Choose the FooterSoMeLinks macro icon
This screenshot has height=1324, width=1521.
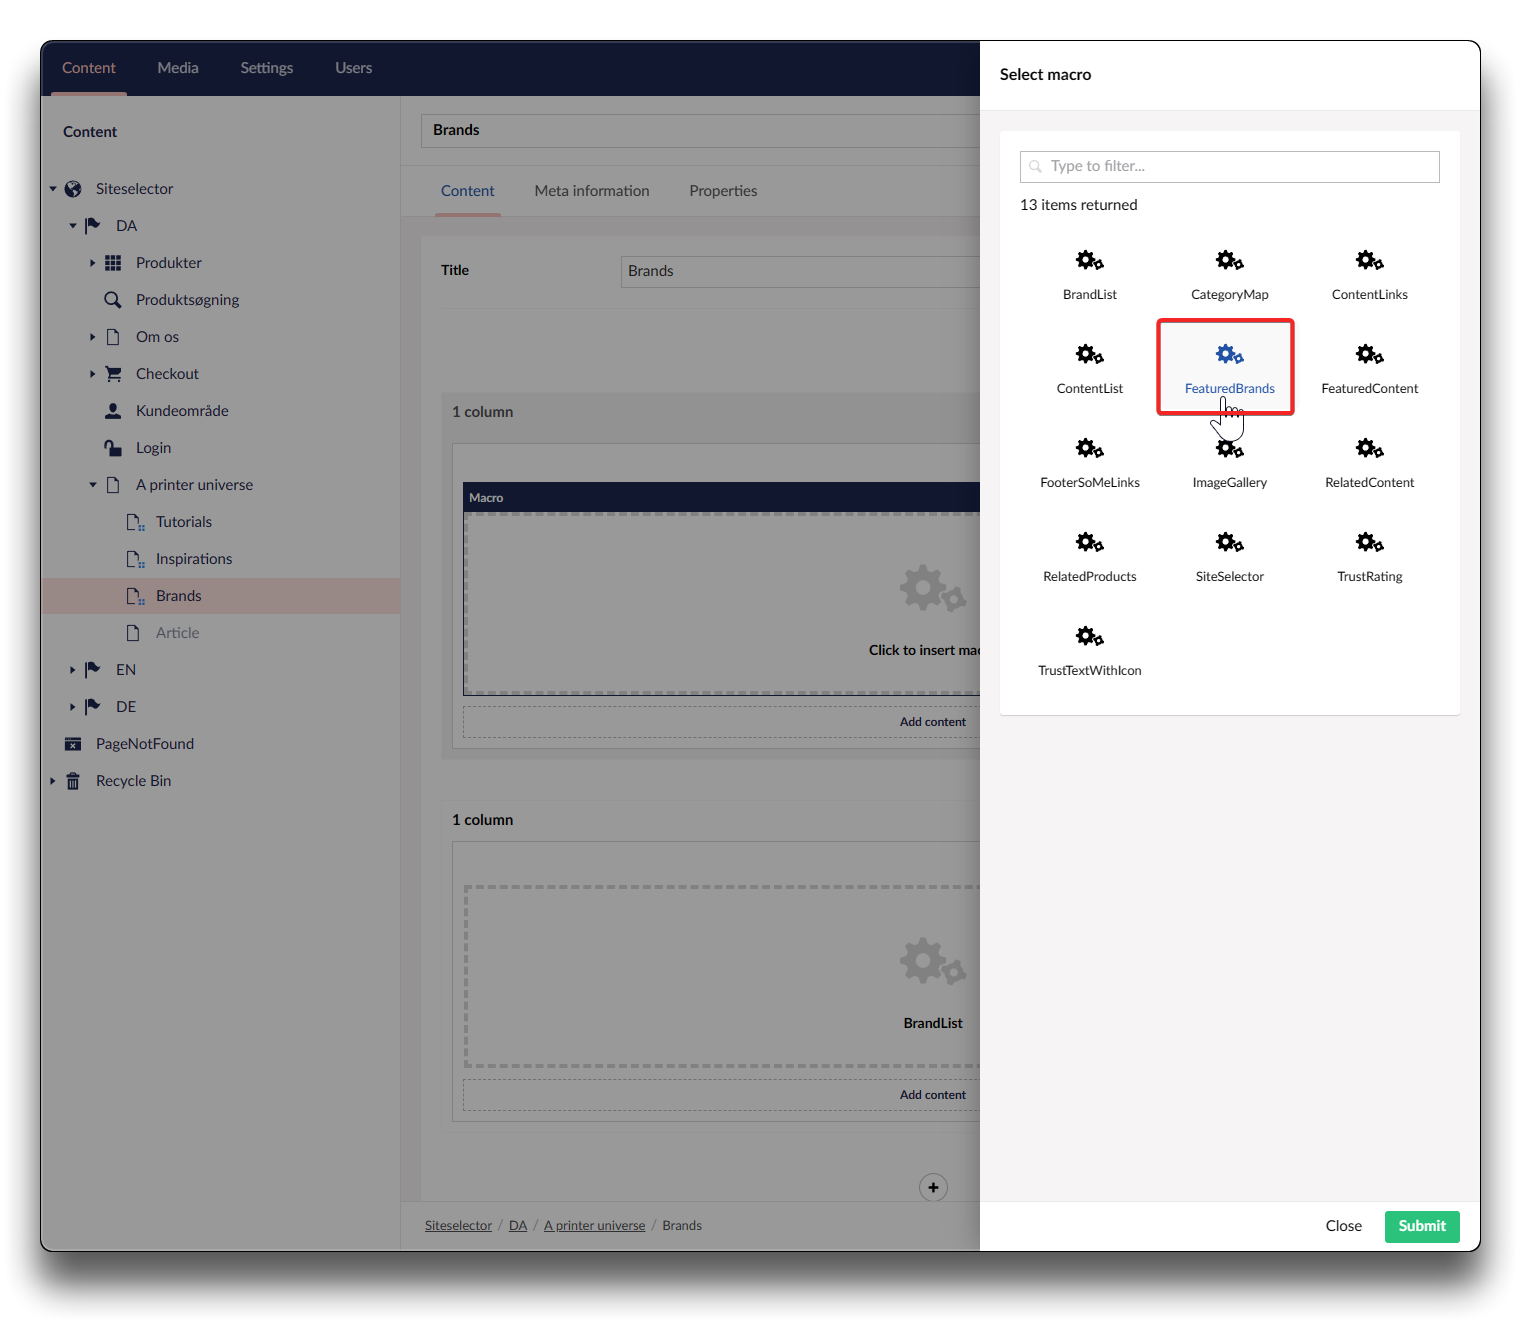point(1089,449)
